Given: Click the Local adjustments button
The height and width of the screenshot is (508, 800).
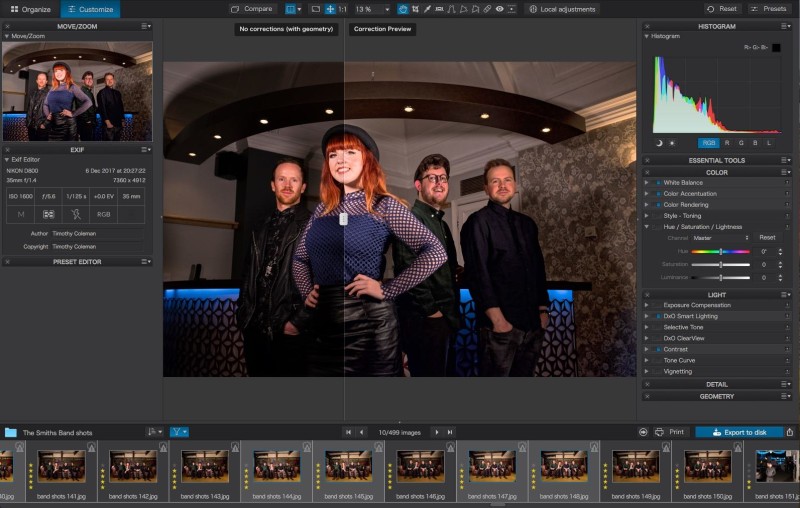Looking at the screenshot, I should [562, 9].
